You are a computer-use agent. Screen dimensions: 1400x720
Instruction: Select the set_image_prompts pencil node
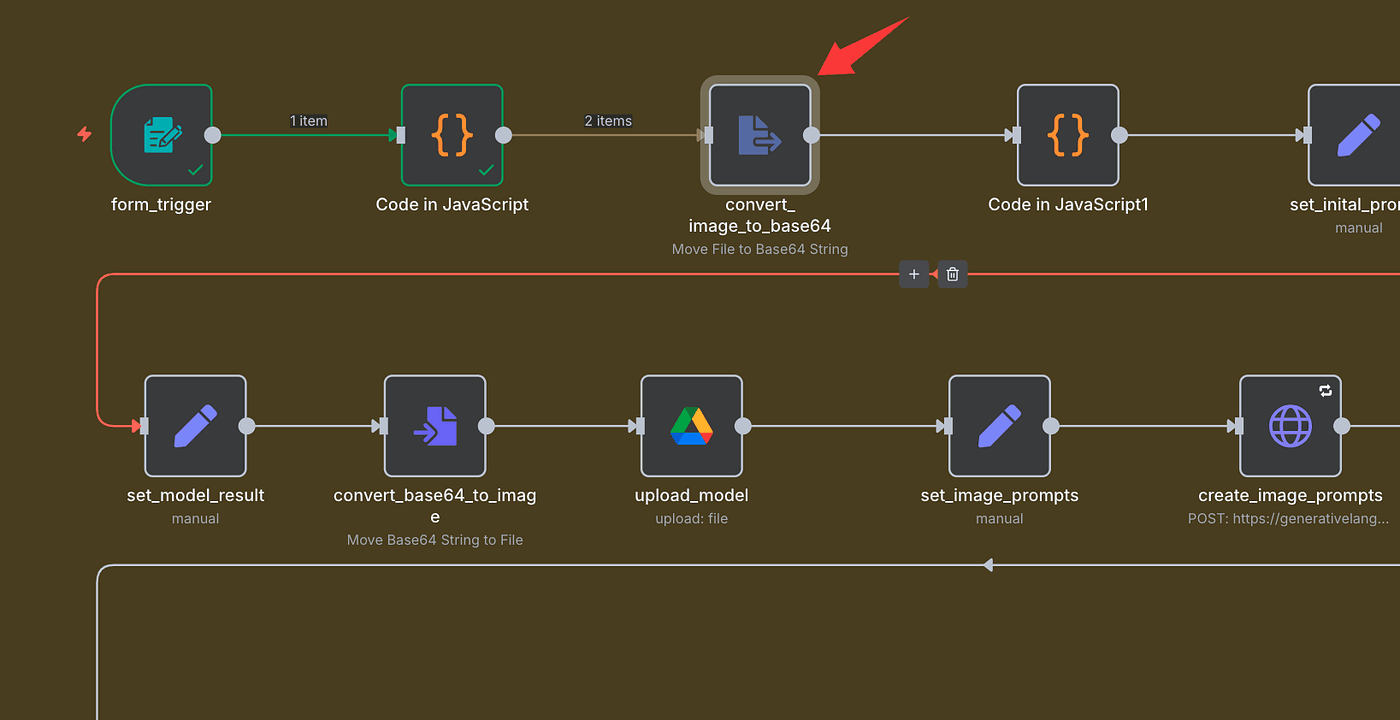point(999,426)
